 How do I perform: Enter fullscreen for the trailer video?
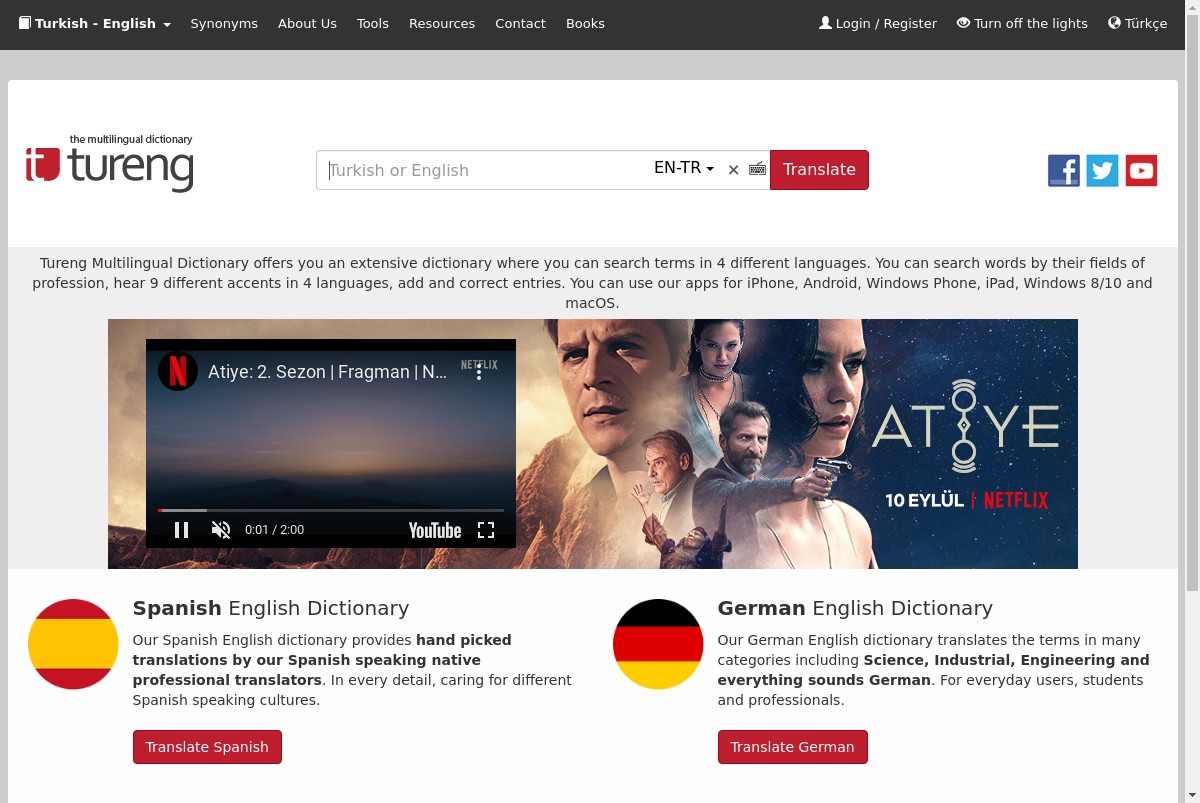coord(486,530)
